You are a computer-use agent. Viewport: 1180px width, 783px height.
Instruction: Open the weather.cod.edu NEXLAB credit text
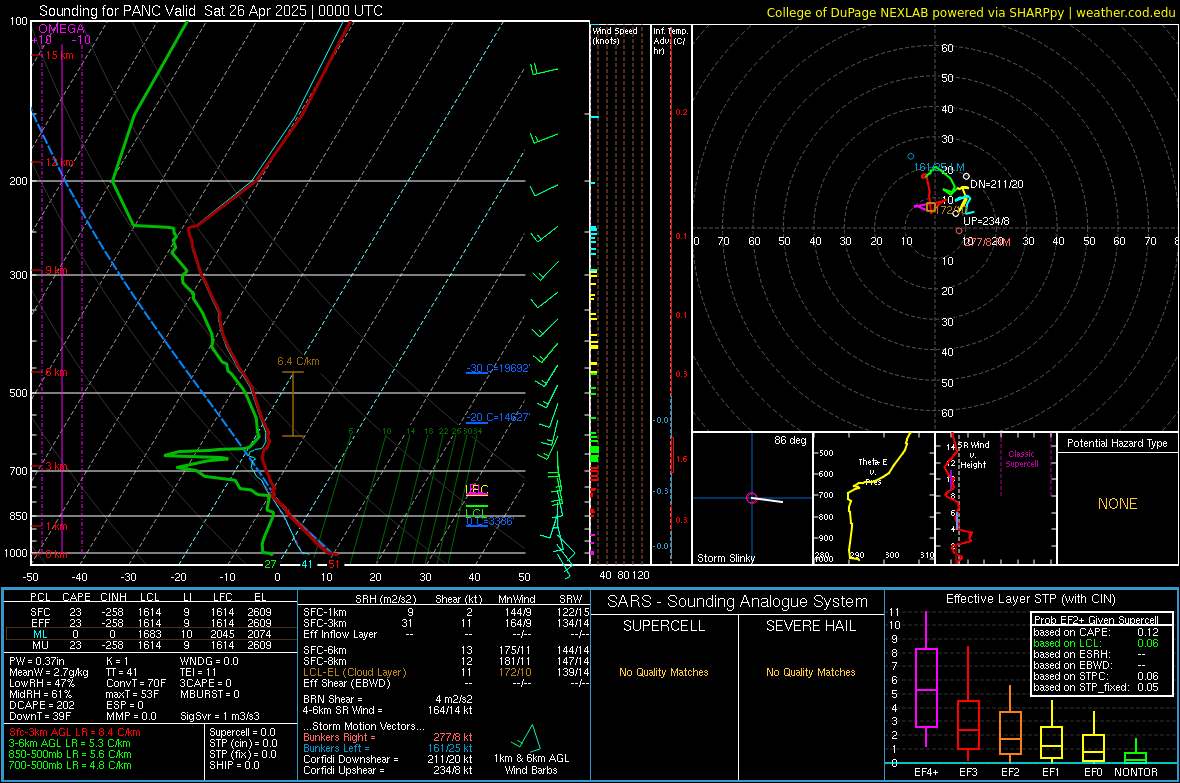coord(970,12)
